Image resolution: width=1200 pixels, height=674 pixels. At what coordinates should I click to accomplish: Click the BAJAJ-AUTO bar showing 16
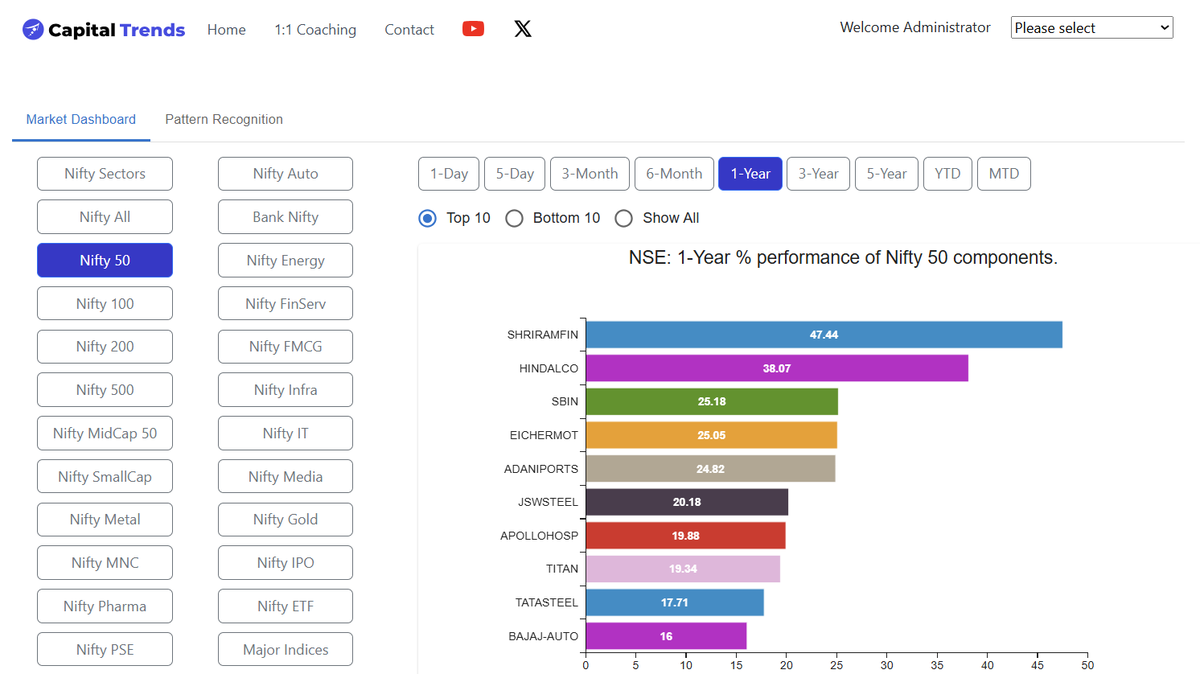pos(666,636)
